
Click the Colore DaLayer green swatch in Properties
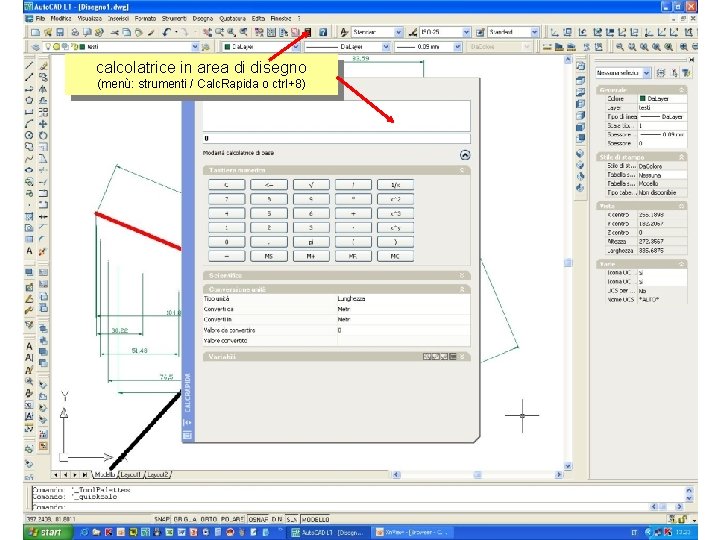643,99
